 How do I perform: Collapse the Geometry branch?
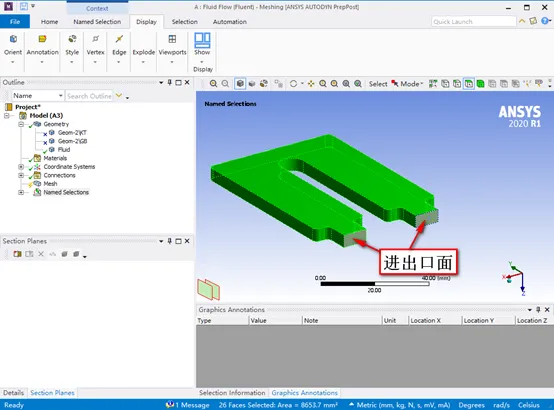(21, 124)
